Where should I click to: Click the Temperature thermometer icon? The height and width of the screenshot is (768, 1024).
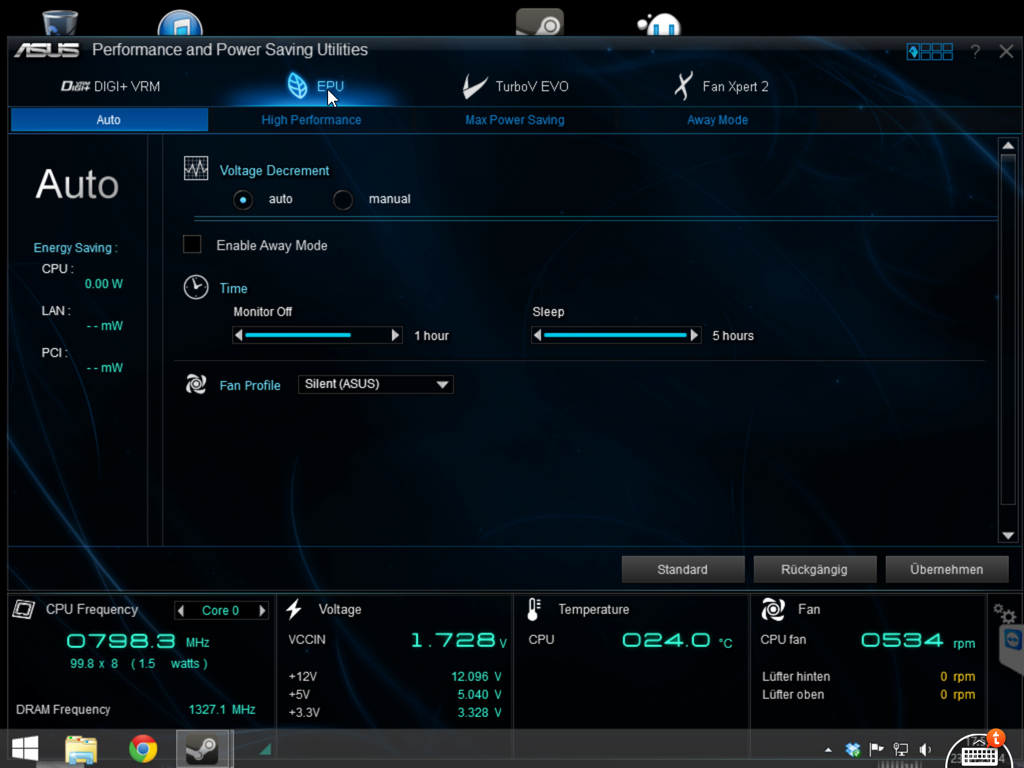coord(534,609)
